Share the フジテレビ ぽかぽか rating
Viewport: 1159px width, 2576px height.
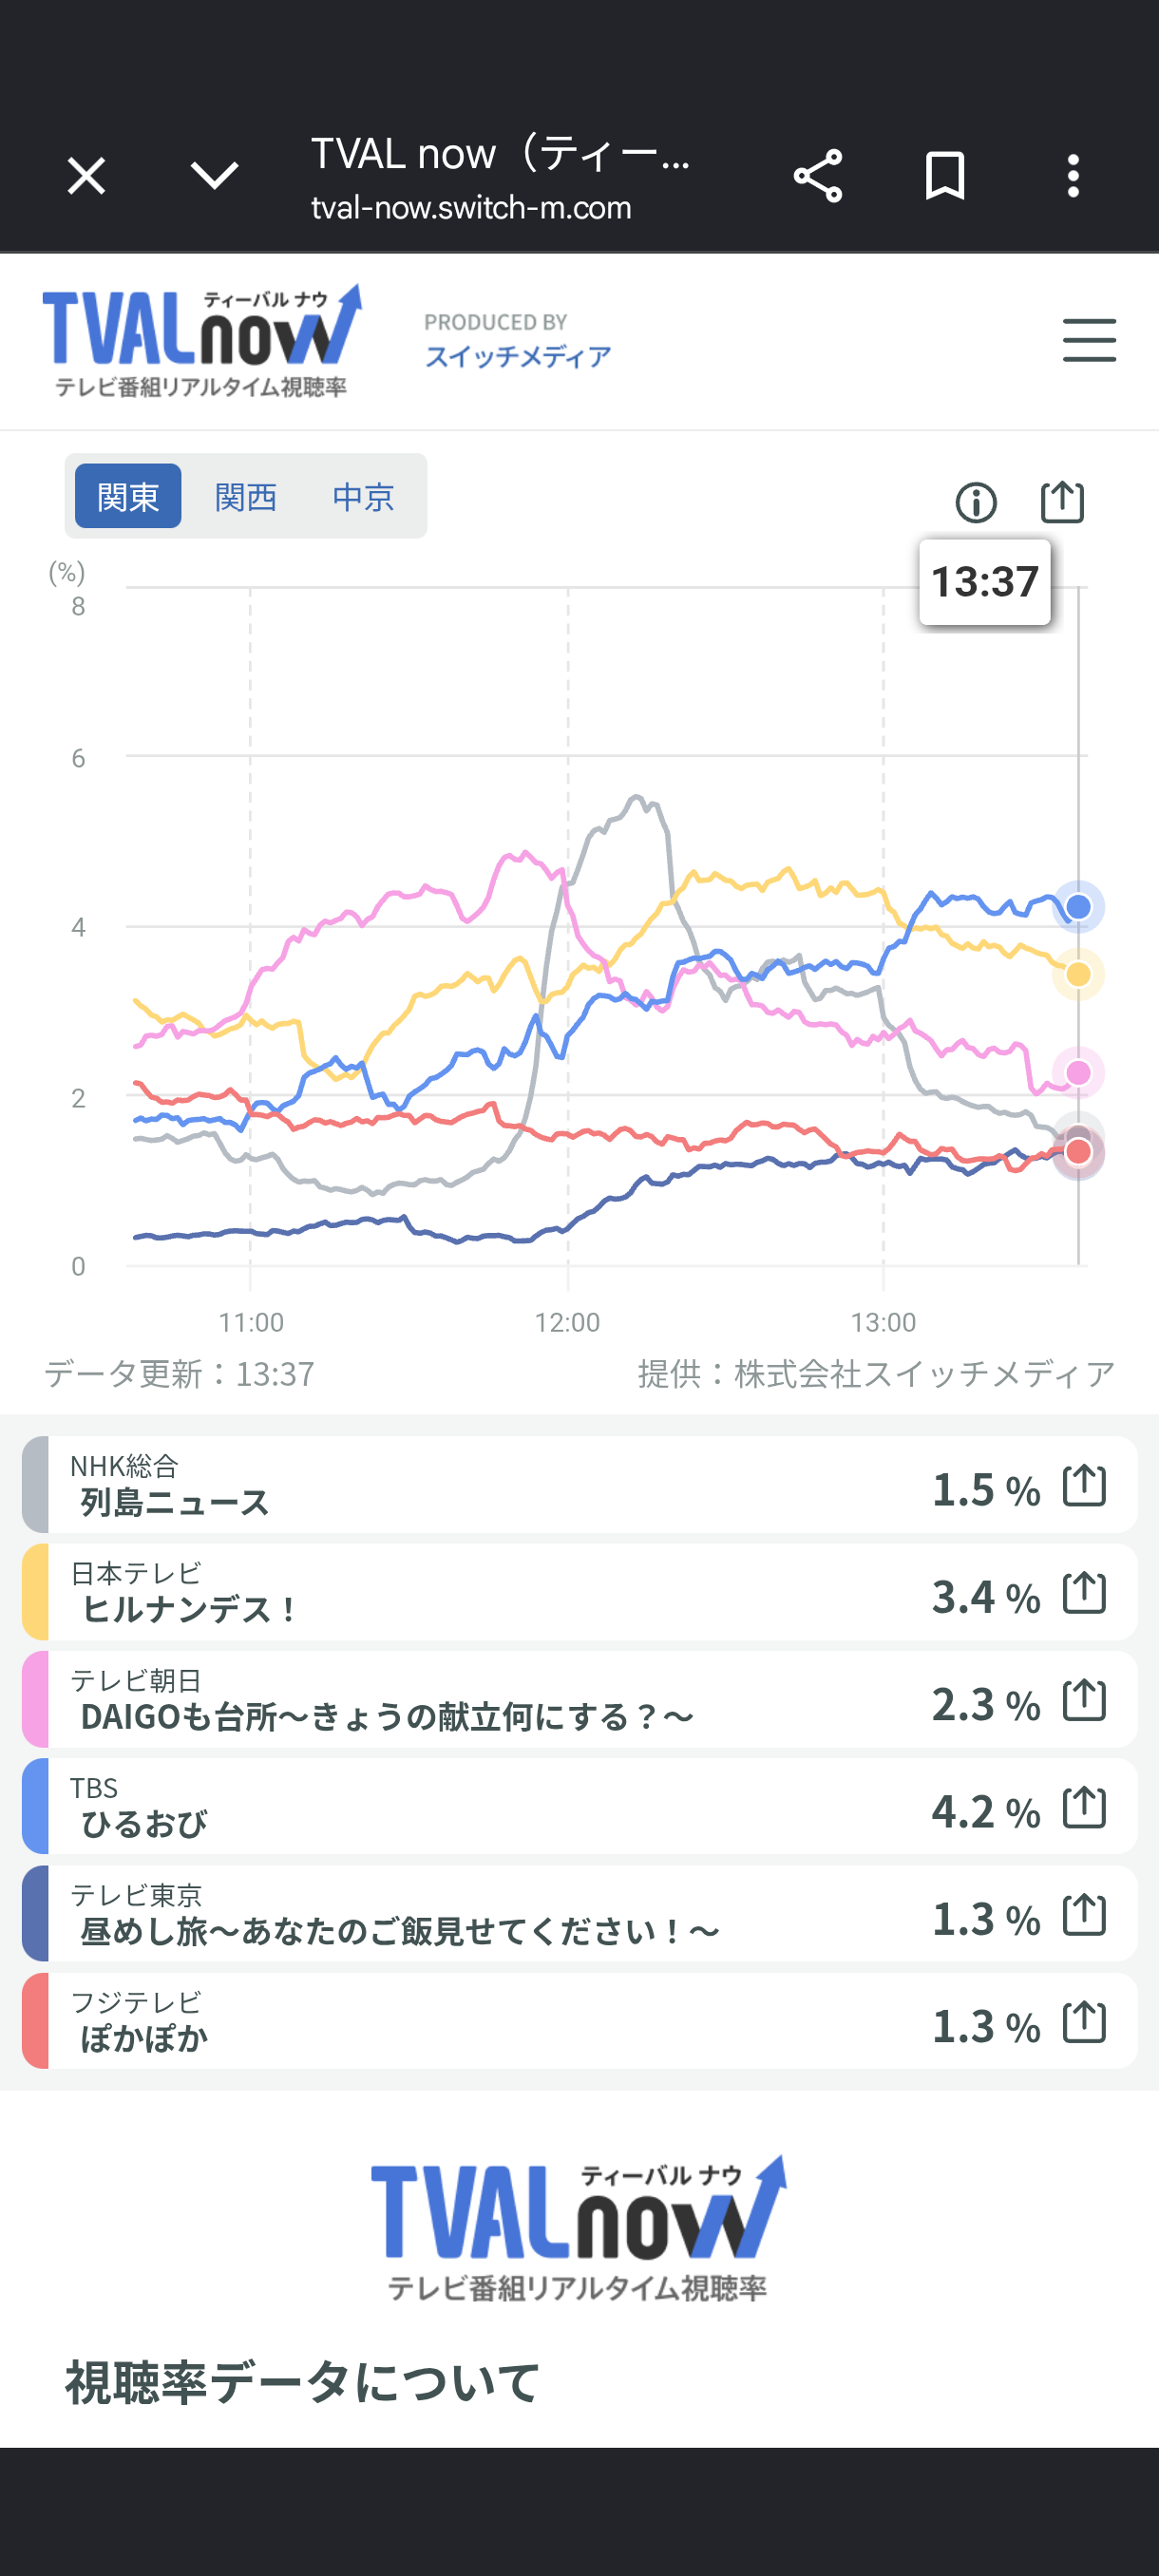(1084, 2022)
